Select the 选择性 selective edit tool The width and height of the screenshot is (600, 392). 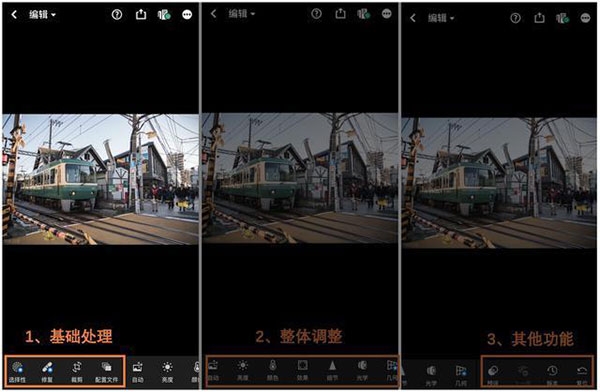[17, 372]
